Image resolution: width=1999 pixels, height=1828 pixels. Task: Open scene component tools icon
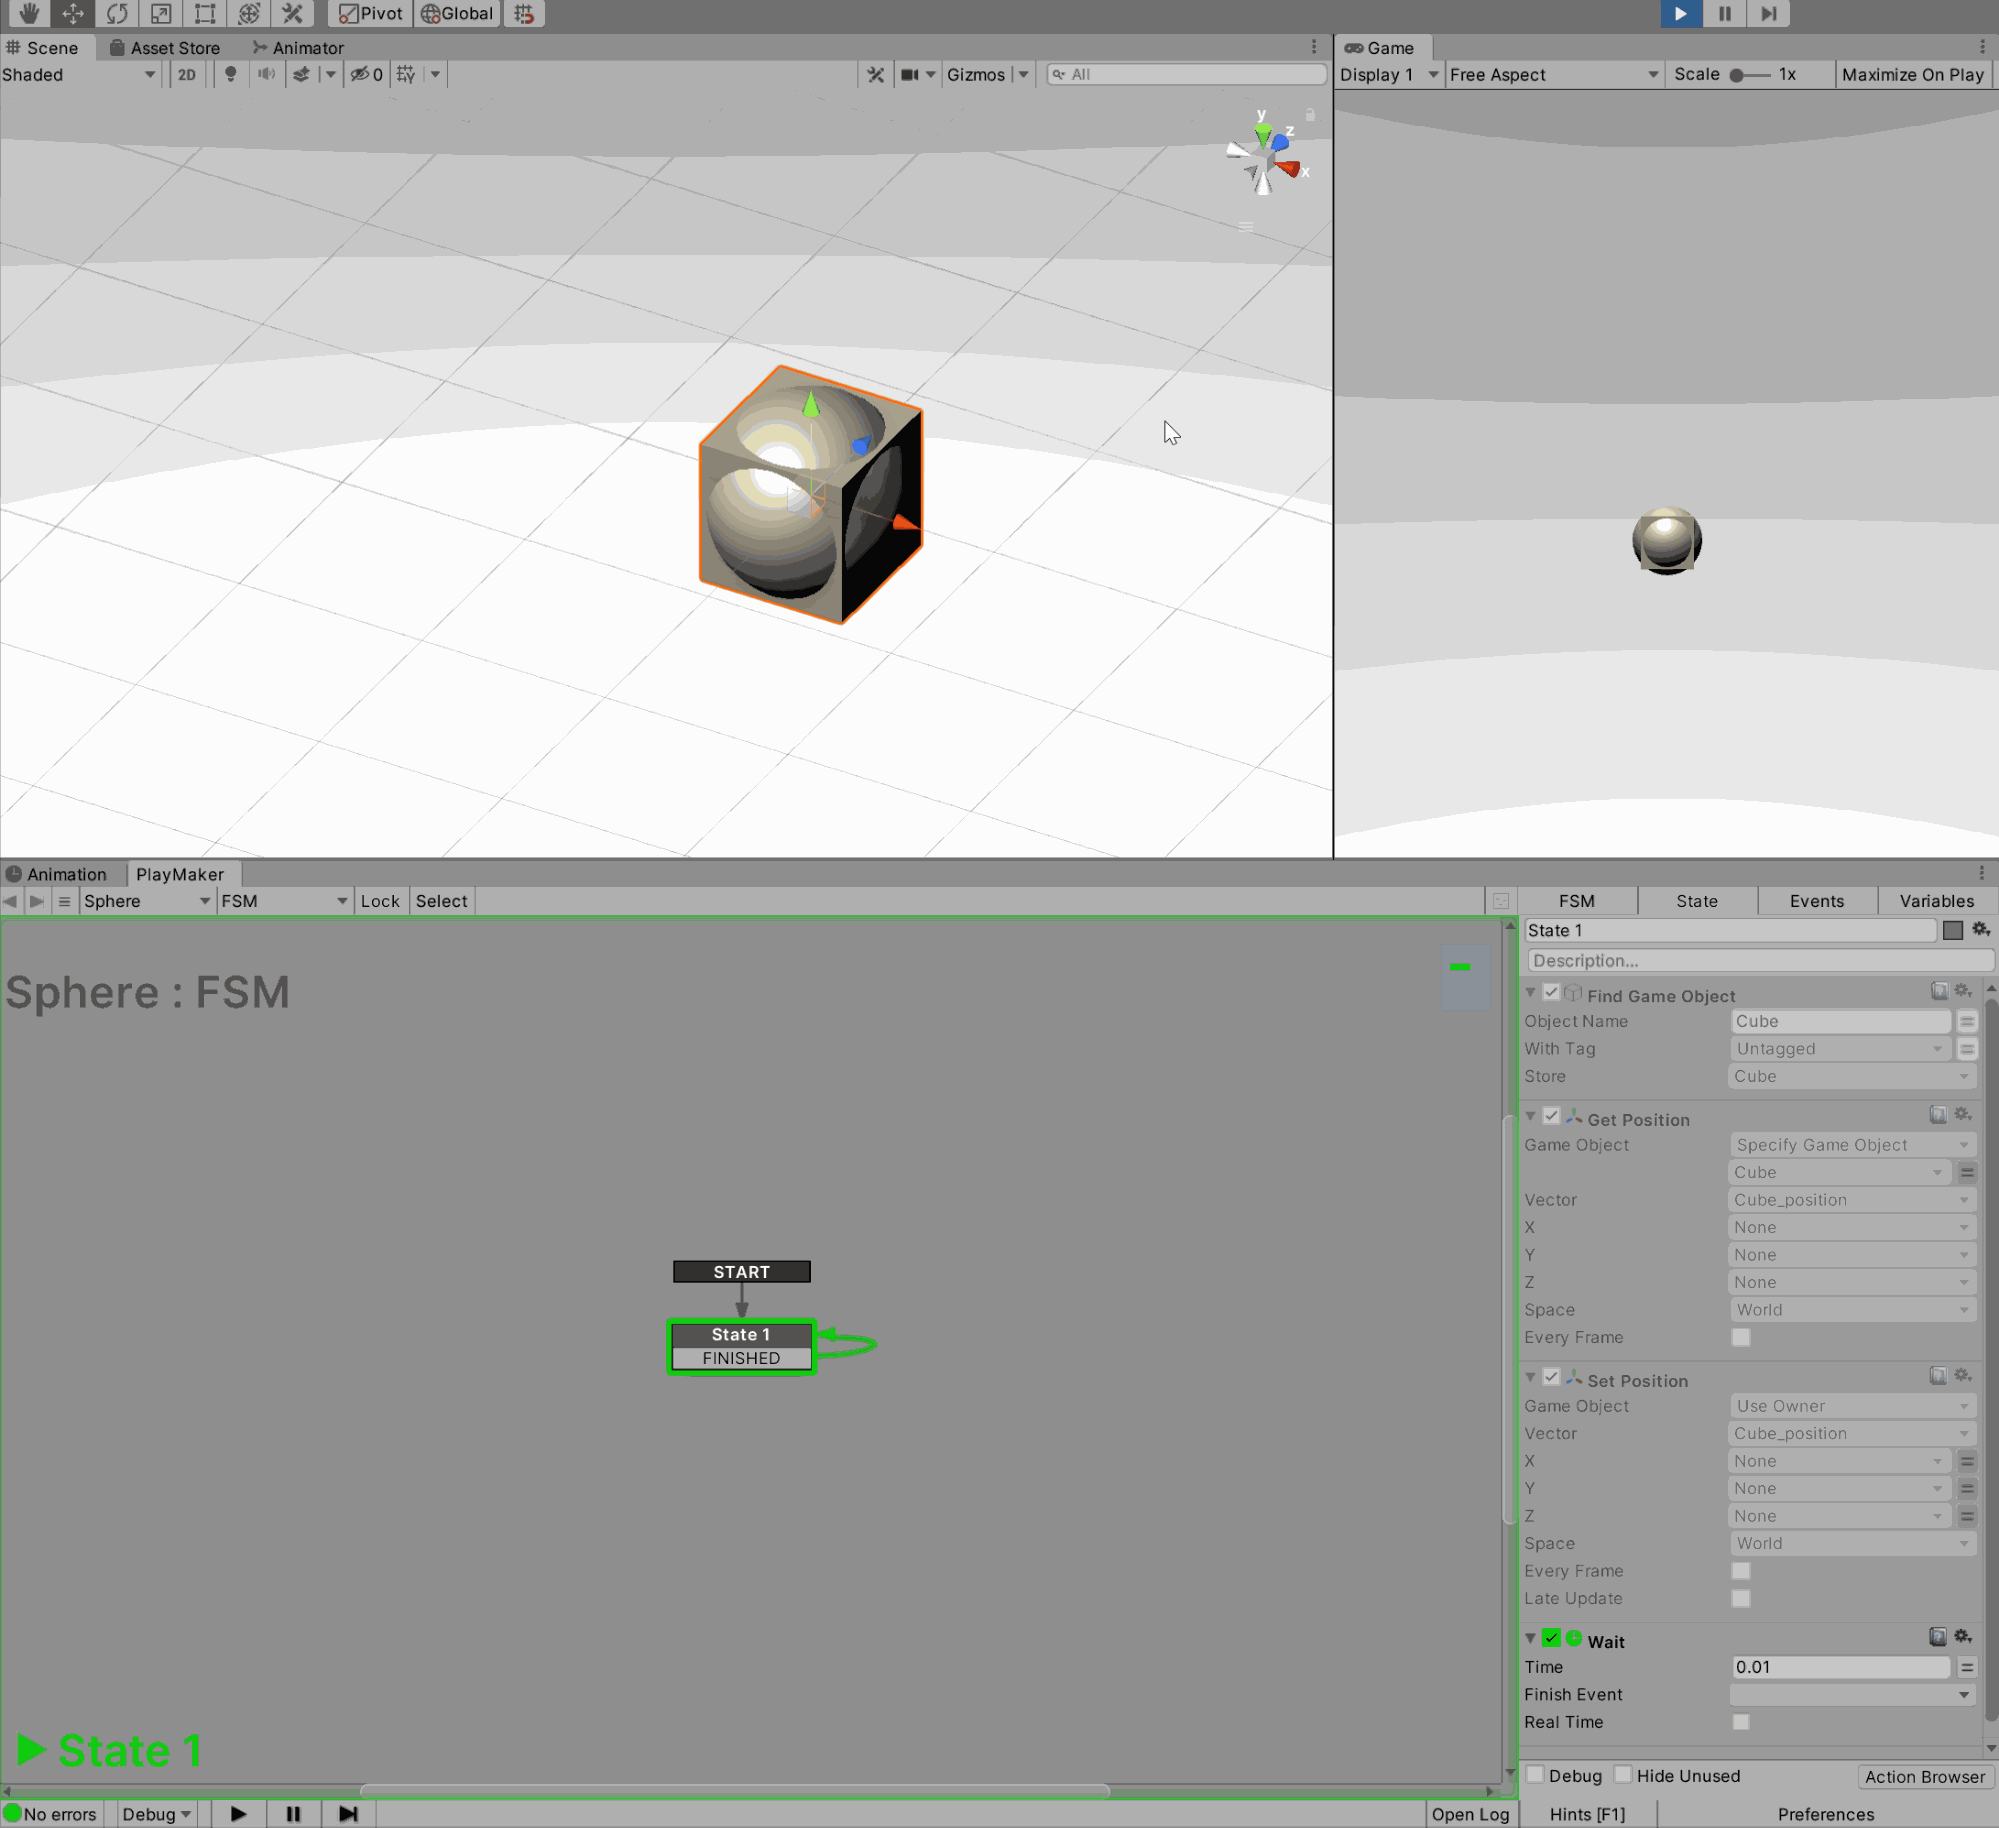coord(875,74)
